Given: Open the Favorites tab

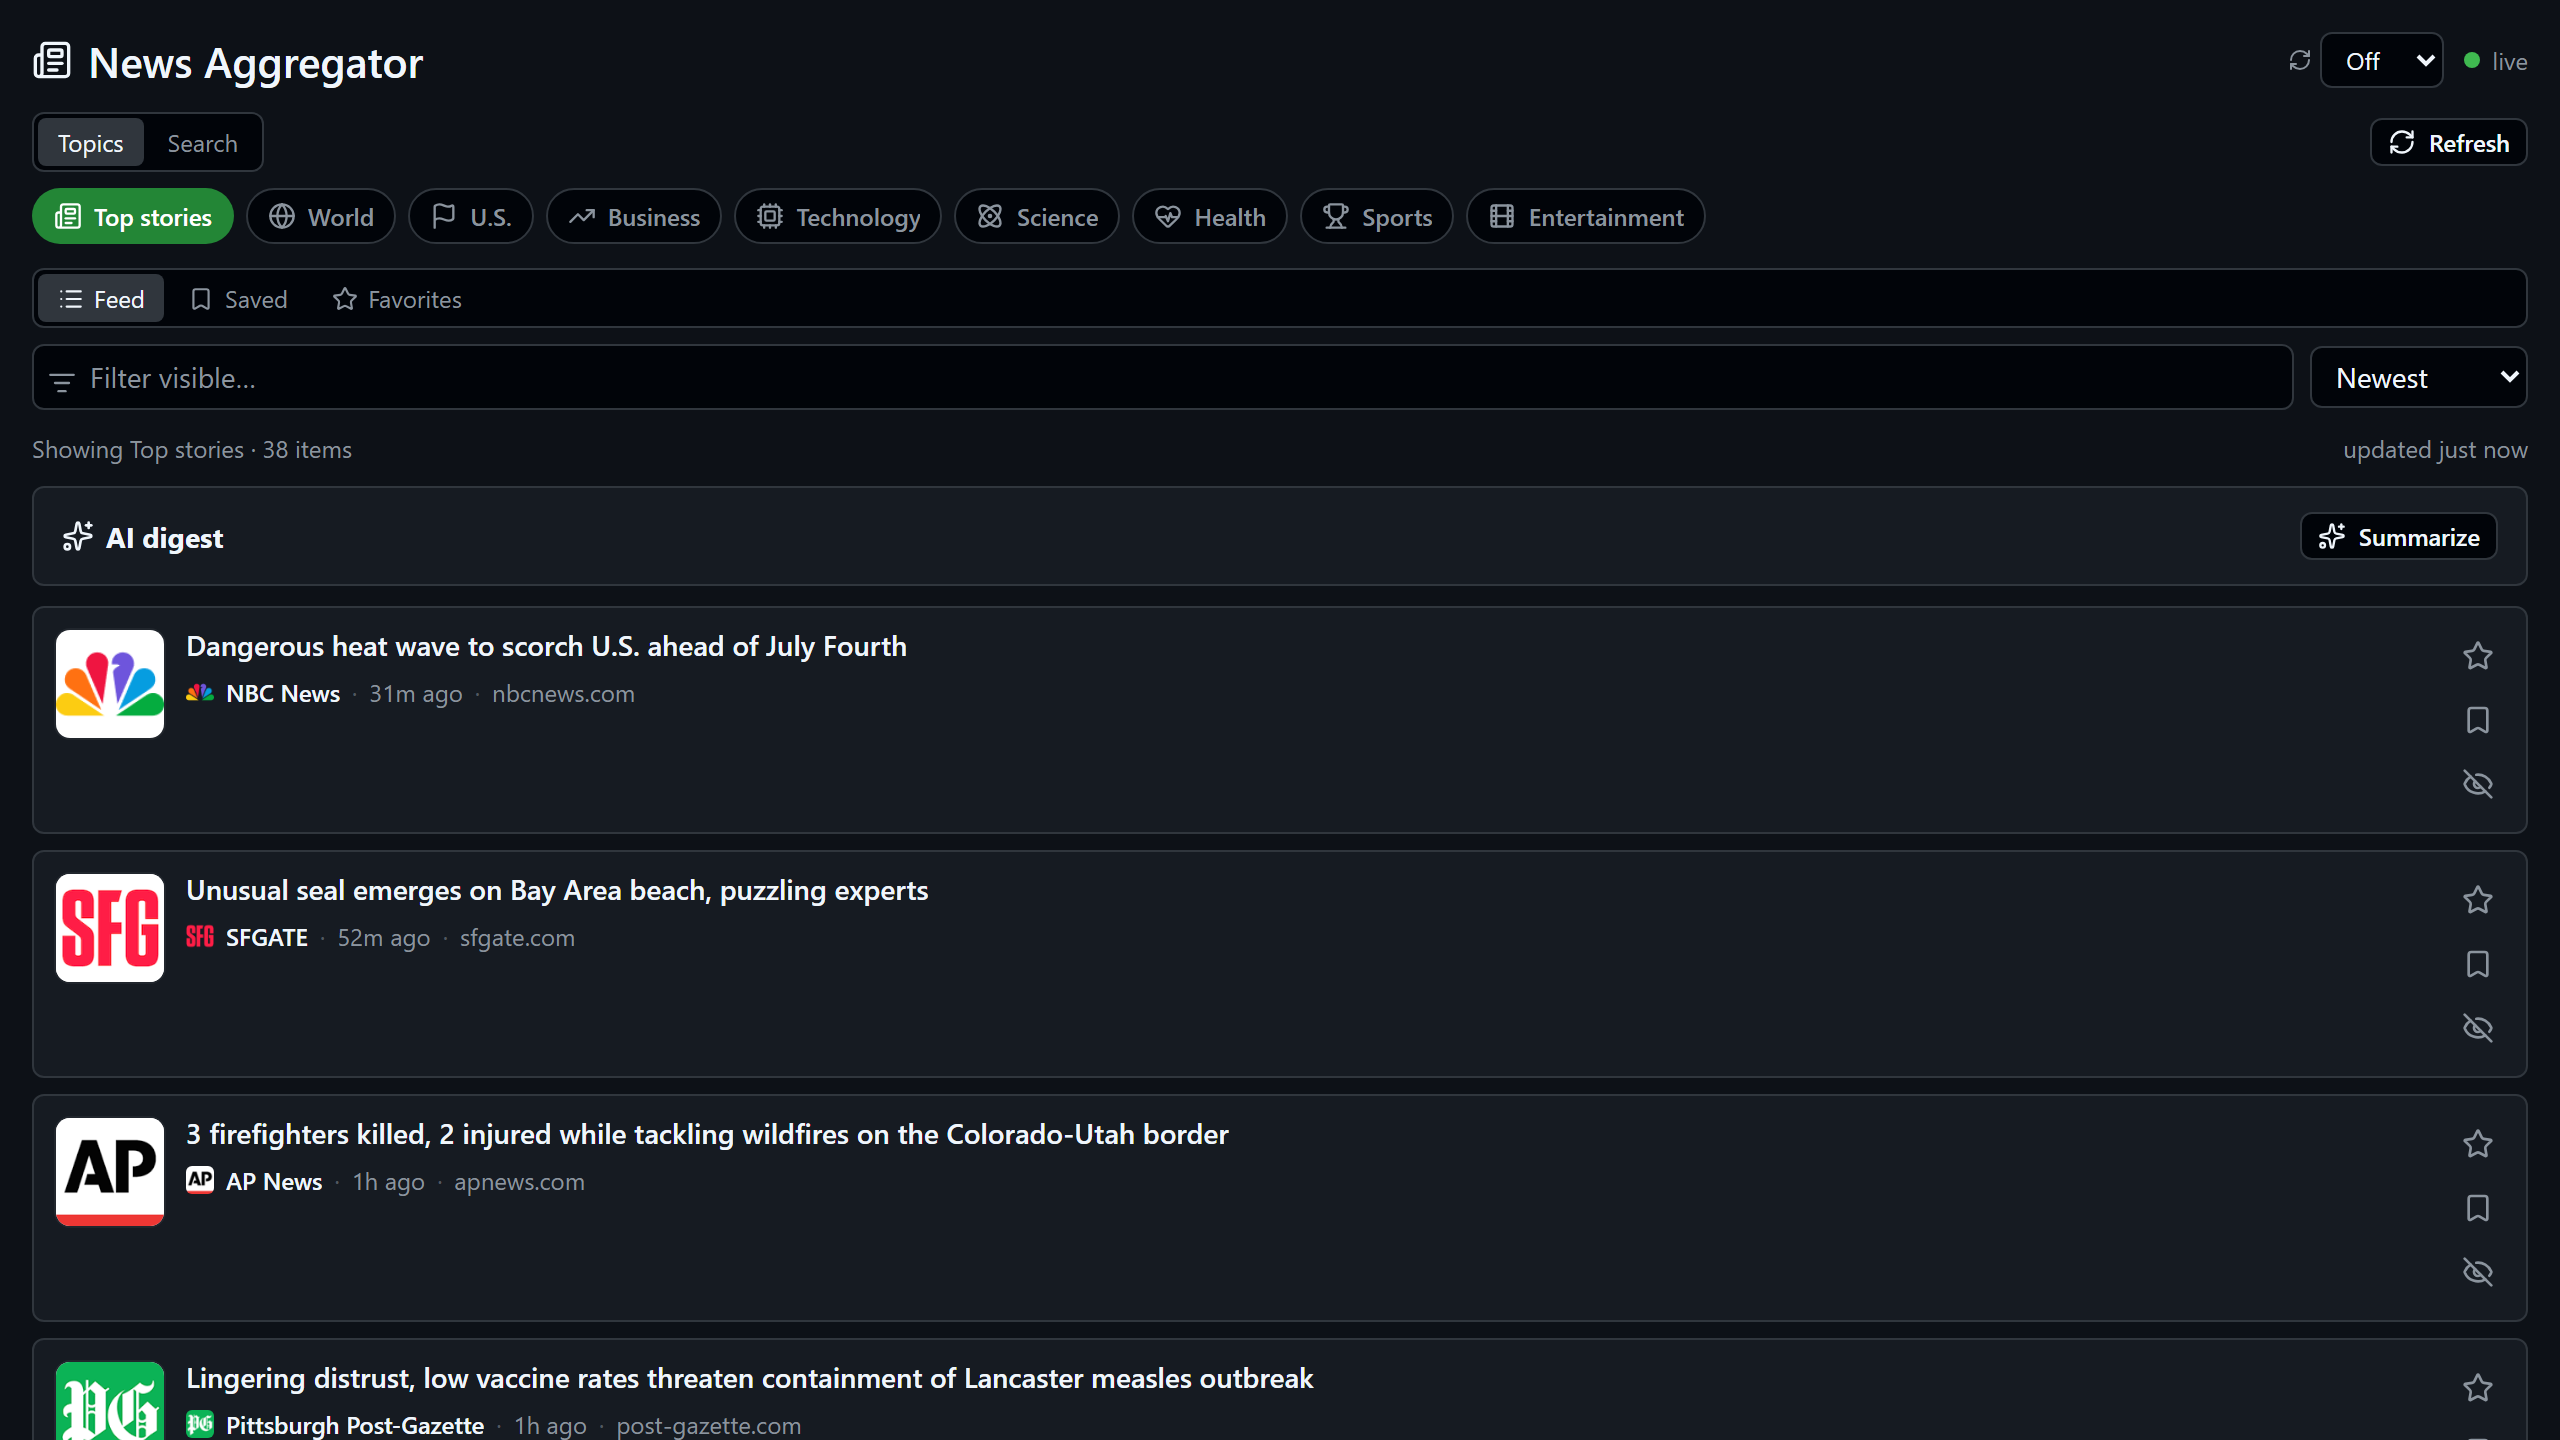Looking at the screenshot, I should click(397, 299).
